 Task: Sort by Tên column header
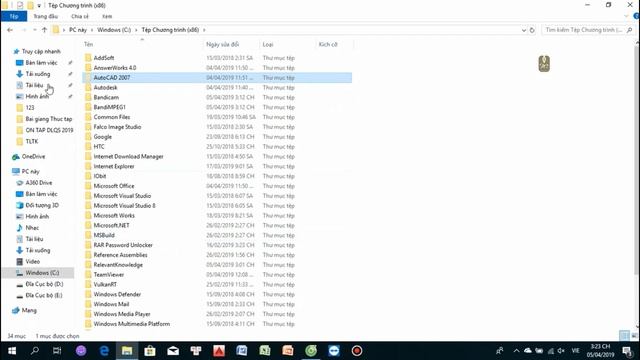coord(143,44)
